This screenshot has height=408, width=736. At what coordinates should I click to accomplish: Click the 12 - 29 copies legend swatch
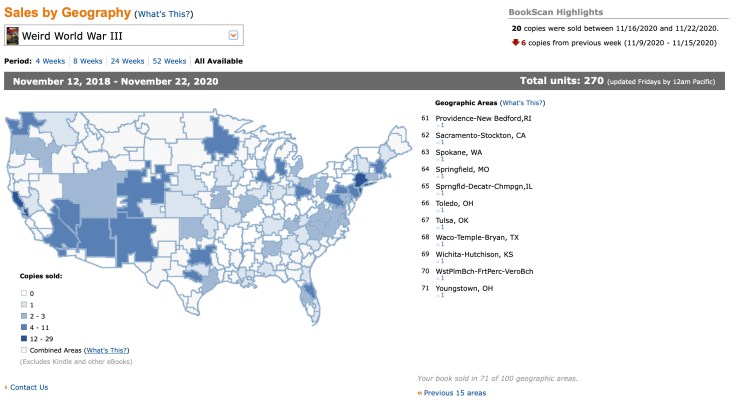(x=23, y=337)
